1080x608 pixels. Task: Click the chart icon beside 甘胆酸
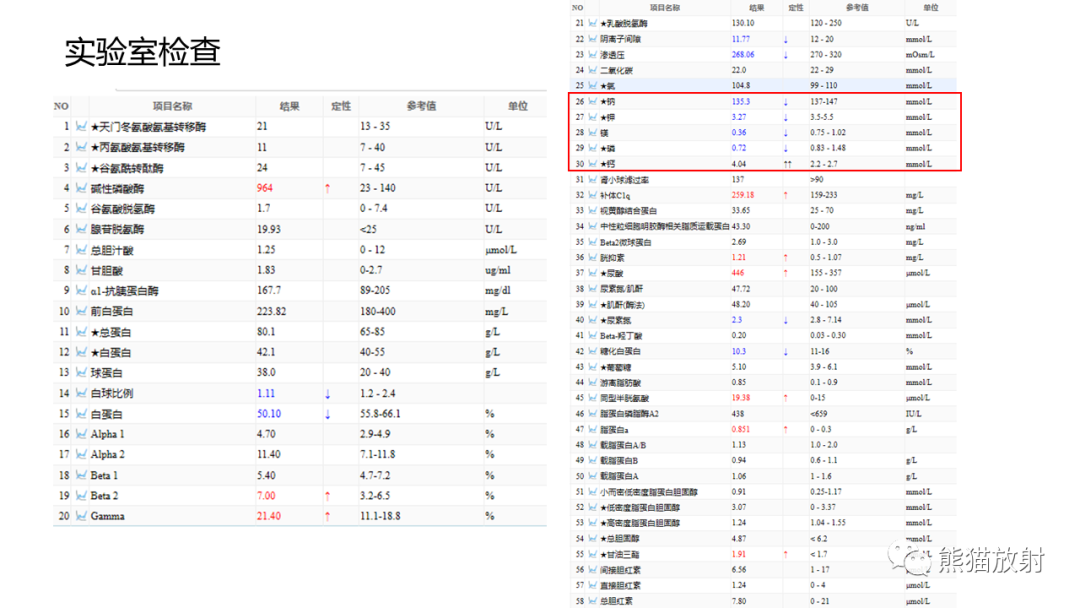(81, 271)
